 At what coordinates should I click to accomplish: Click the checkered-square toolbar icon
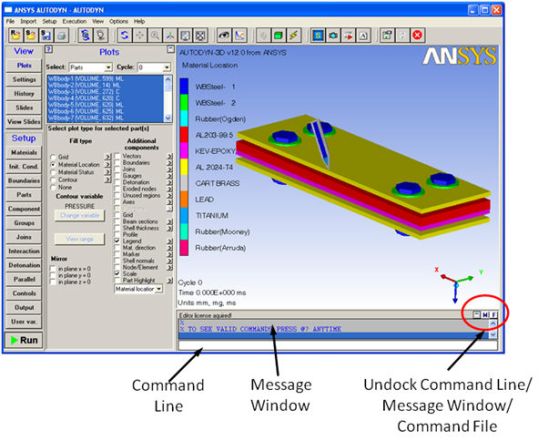coord(200,35)
